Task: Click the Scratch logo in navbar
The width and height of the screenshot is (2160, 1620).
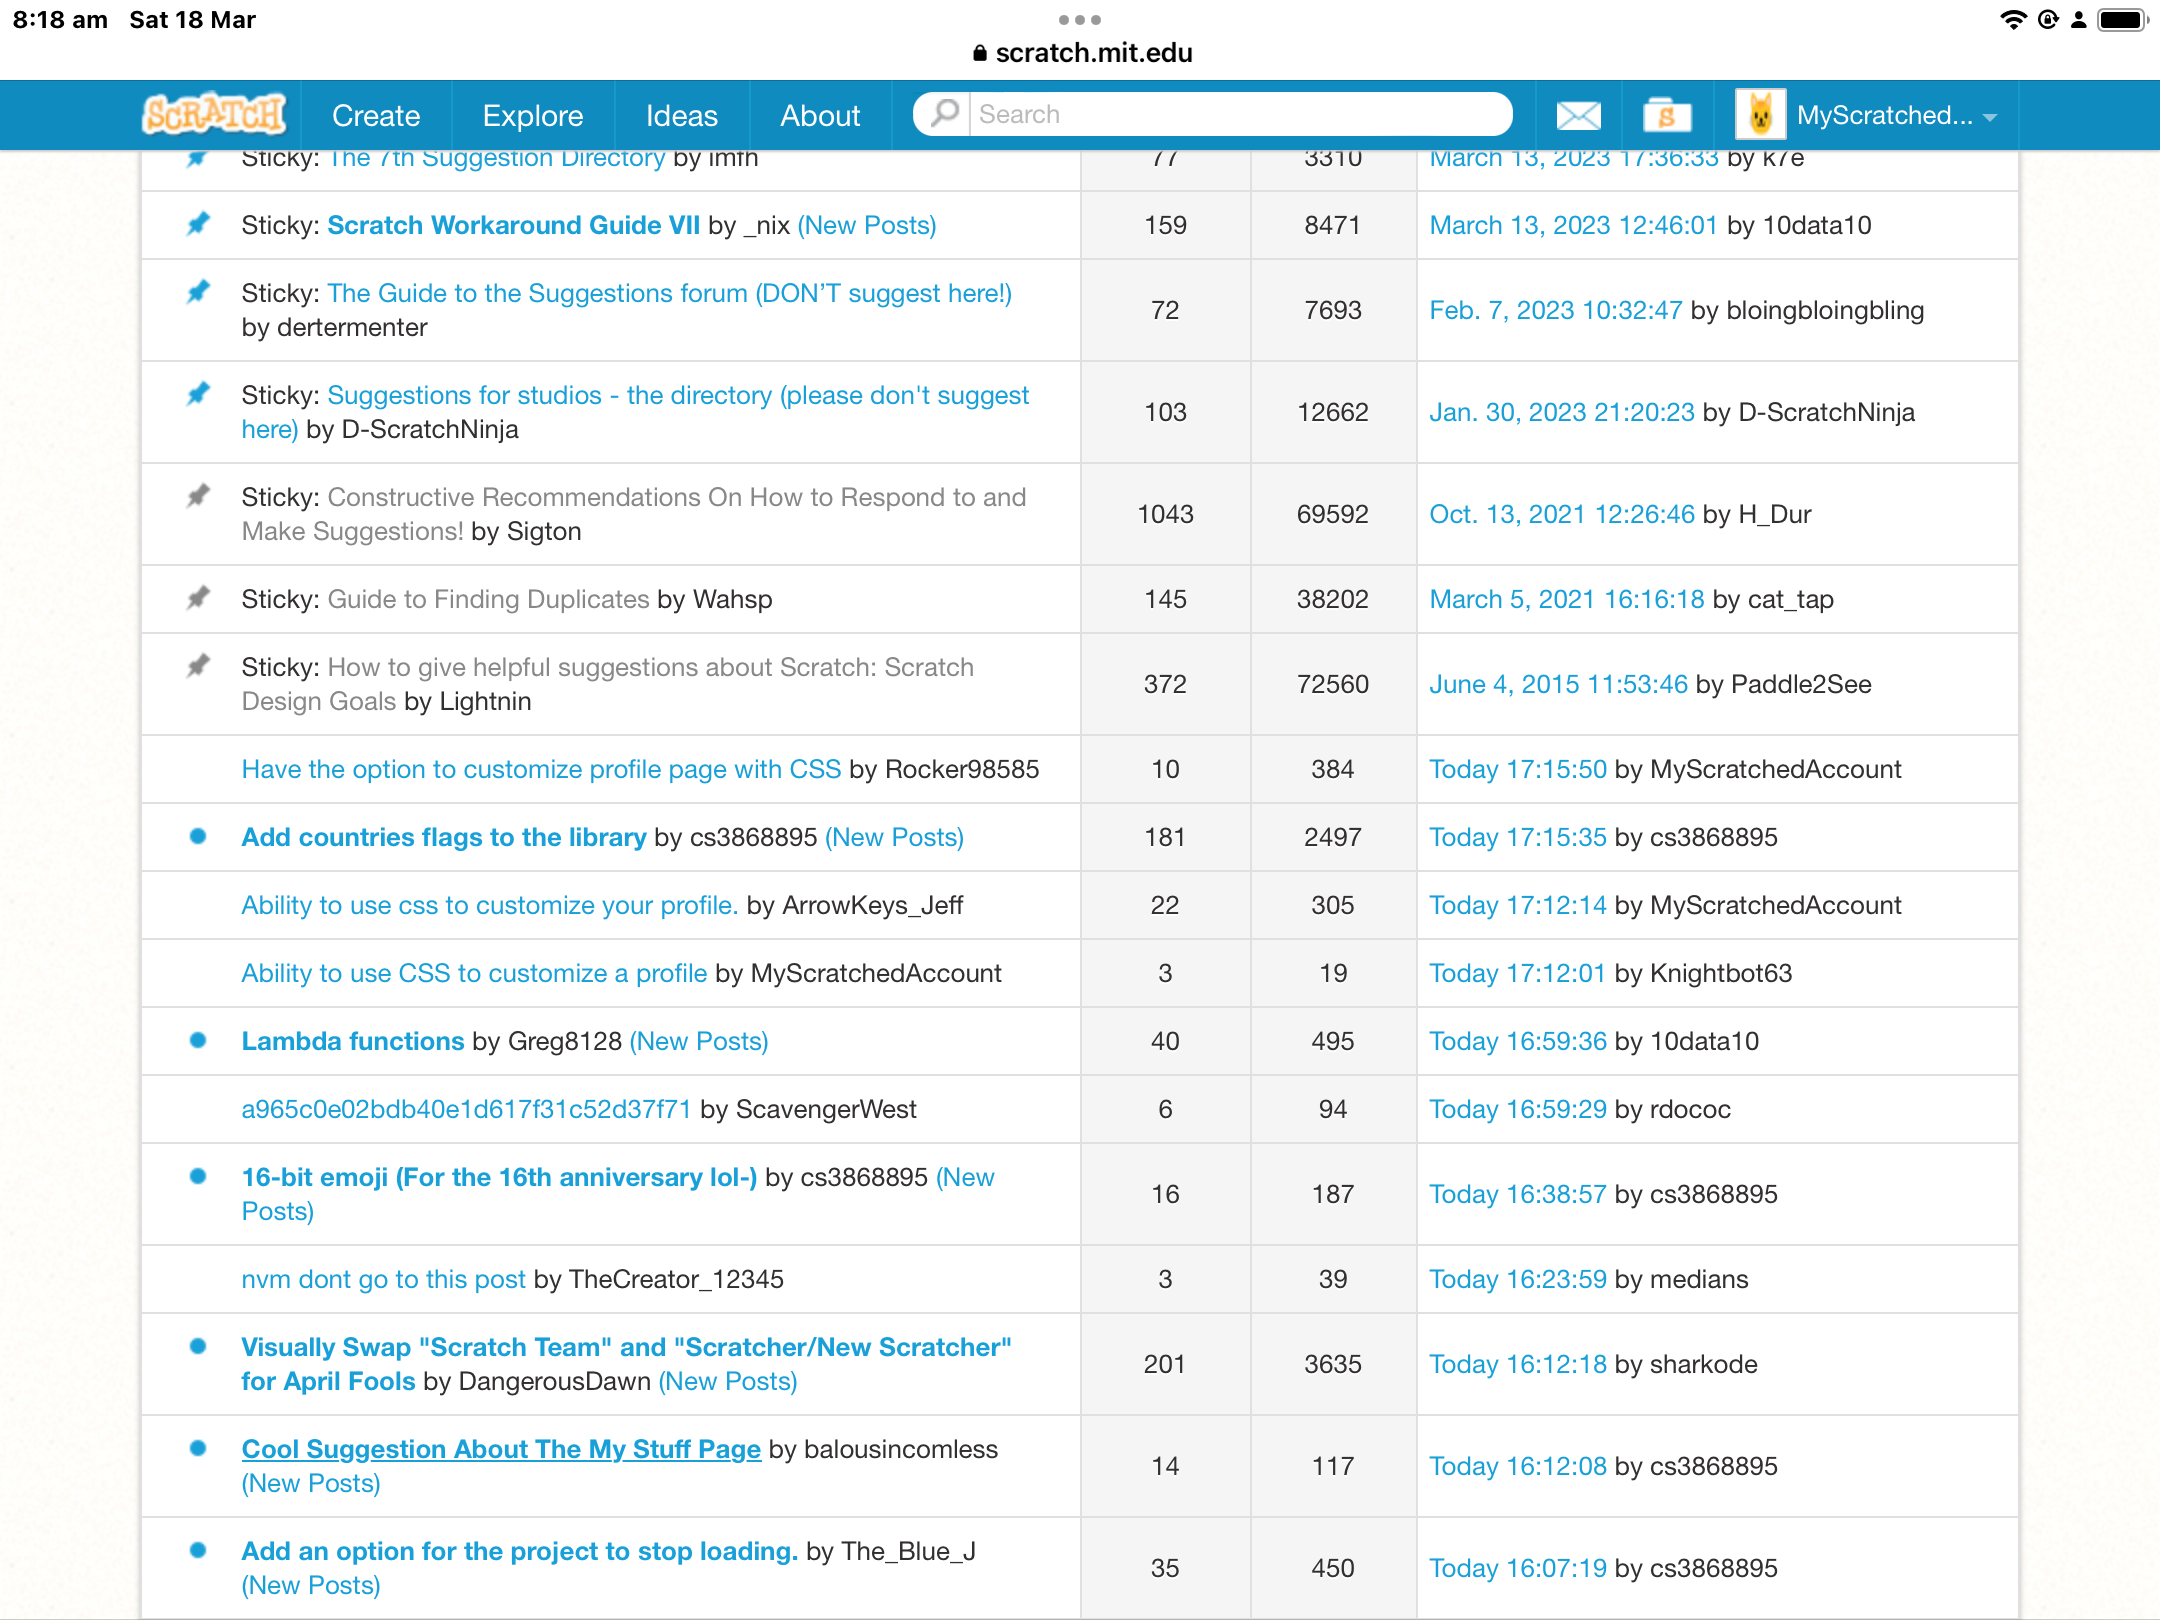Action: (x=214, y=115)
